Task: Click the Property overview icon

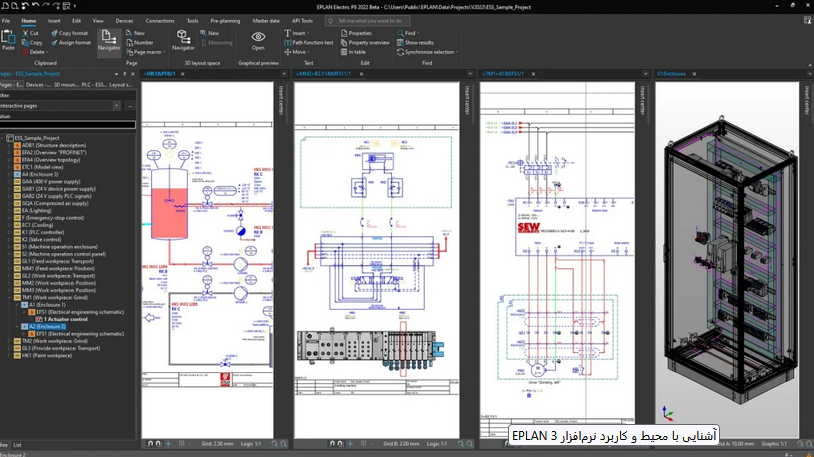Action: click(x=344, y=43)
